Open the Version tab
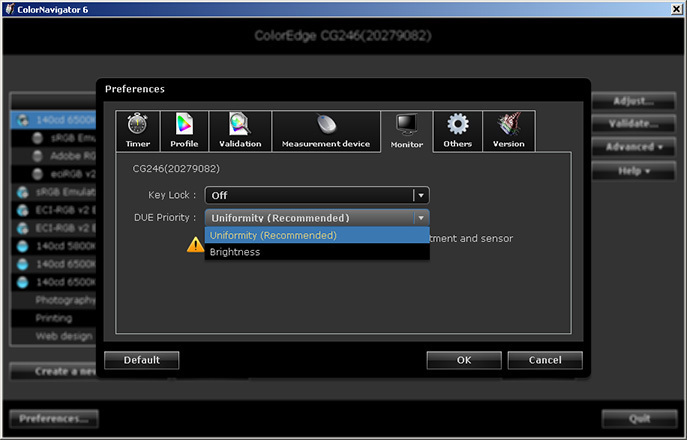This screenshot has height=440, width=687. (x=509, y=131)
